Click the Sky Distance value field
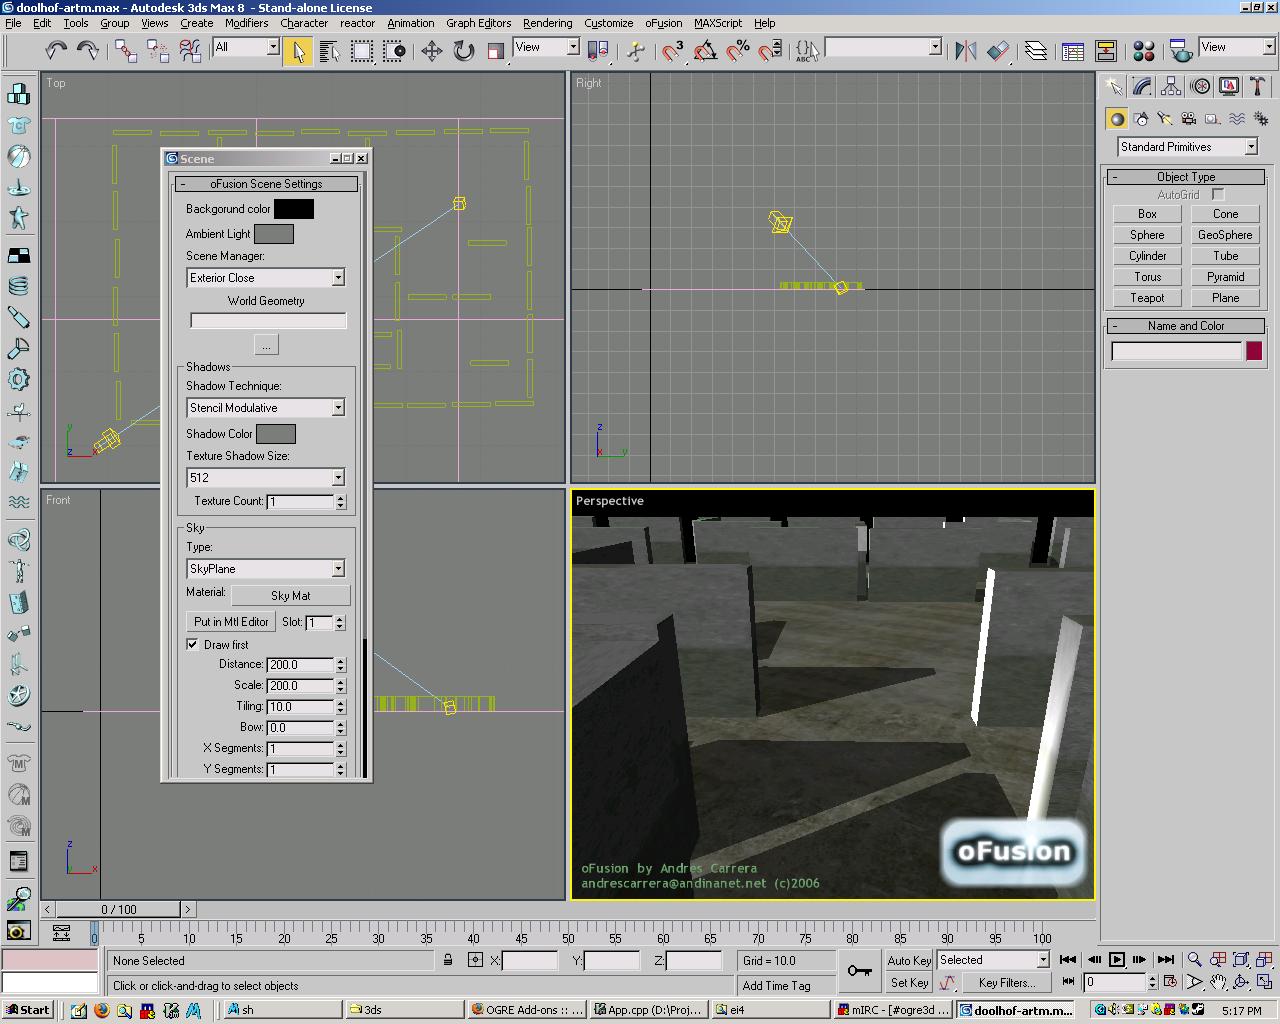1280x1024 pixels. tap(300, 665)
